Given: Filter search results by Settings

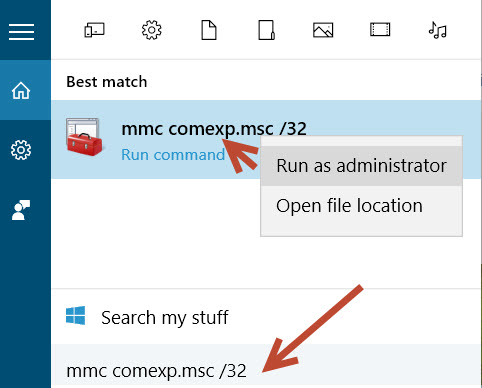Looking at the screenshot, I should pos(152,30).
